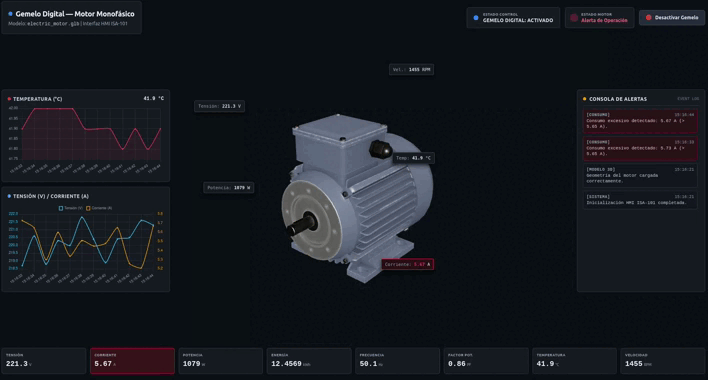The image size is (708, 380).
Task: Click the Factor Pot. 0.86 card
Action: tap(486, 361)
